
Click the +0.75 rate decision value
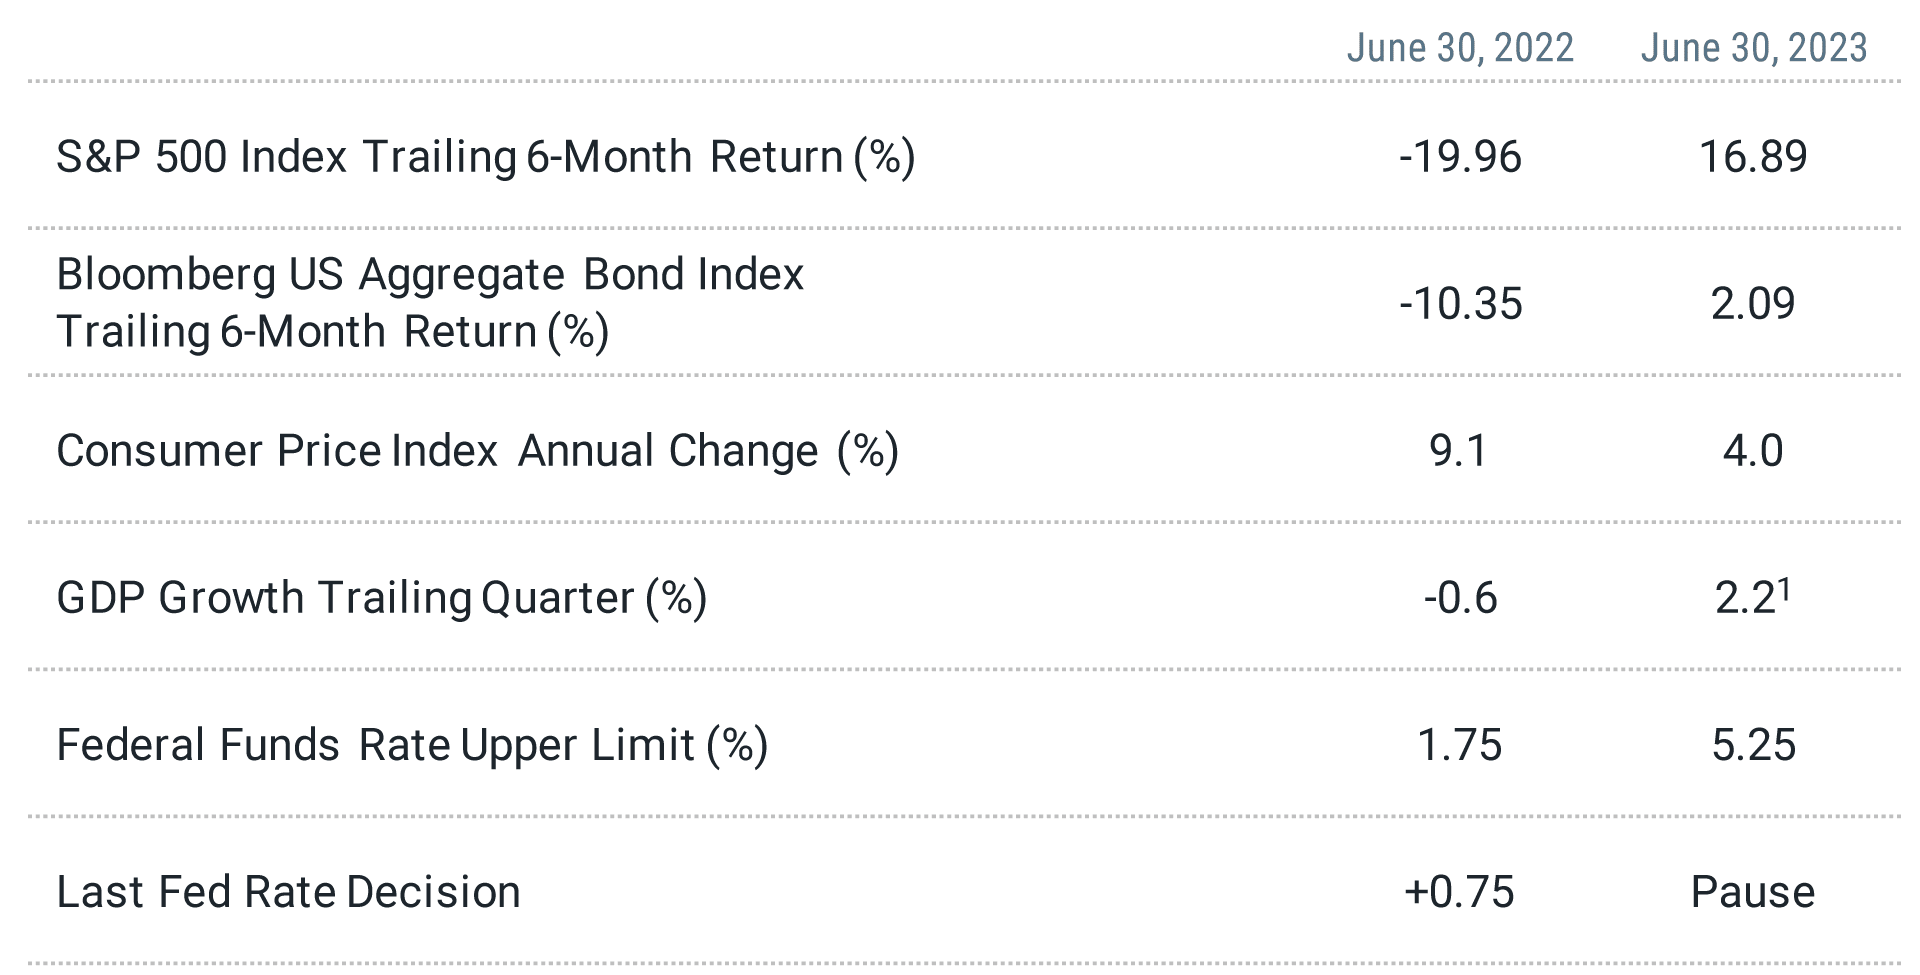1460,892
